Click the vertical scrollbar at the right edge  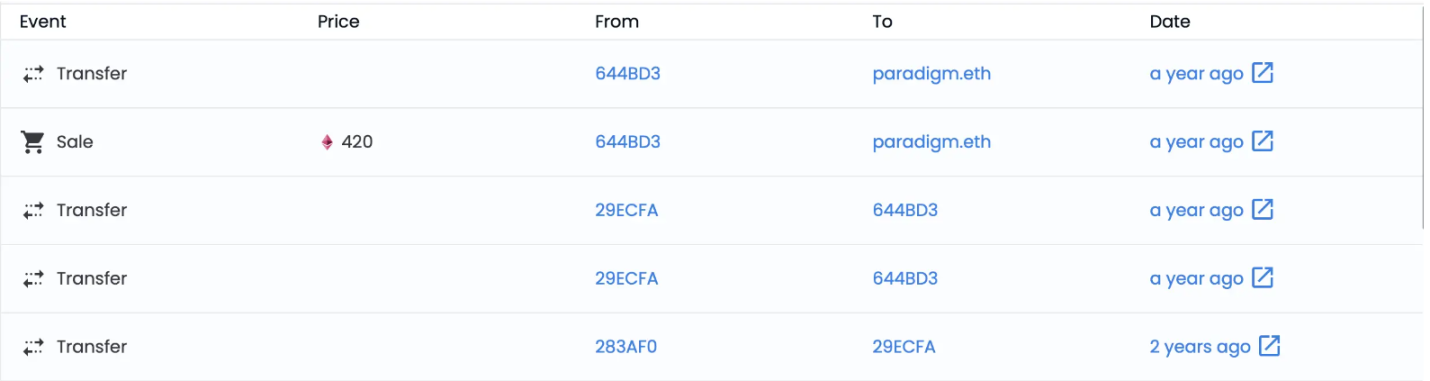pyautogui.click(x=1424, y=118)
